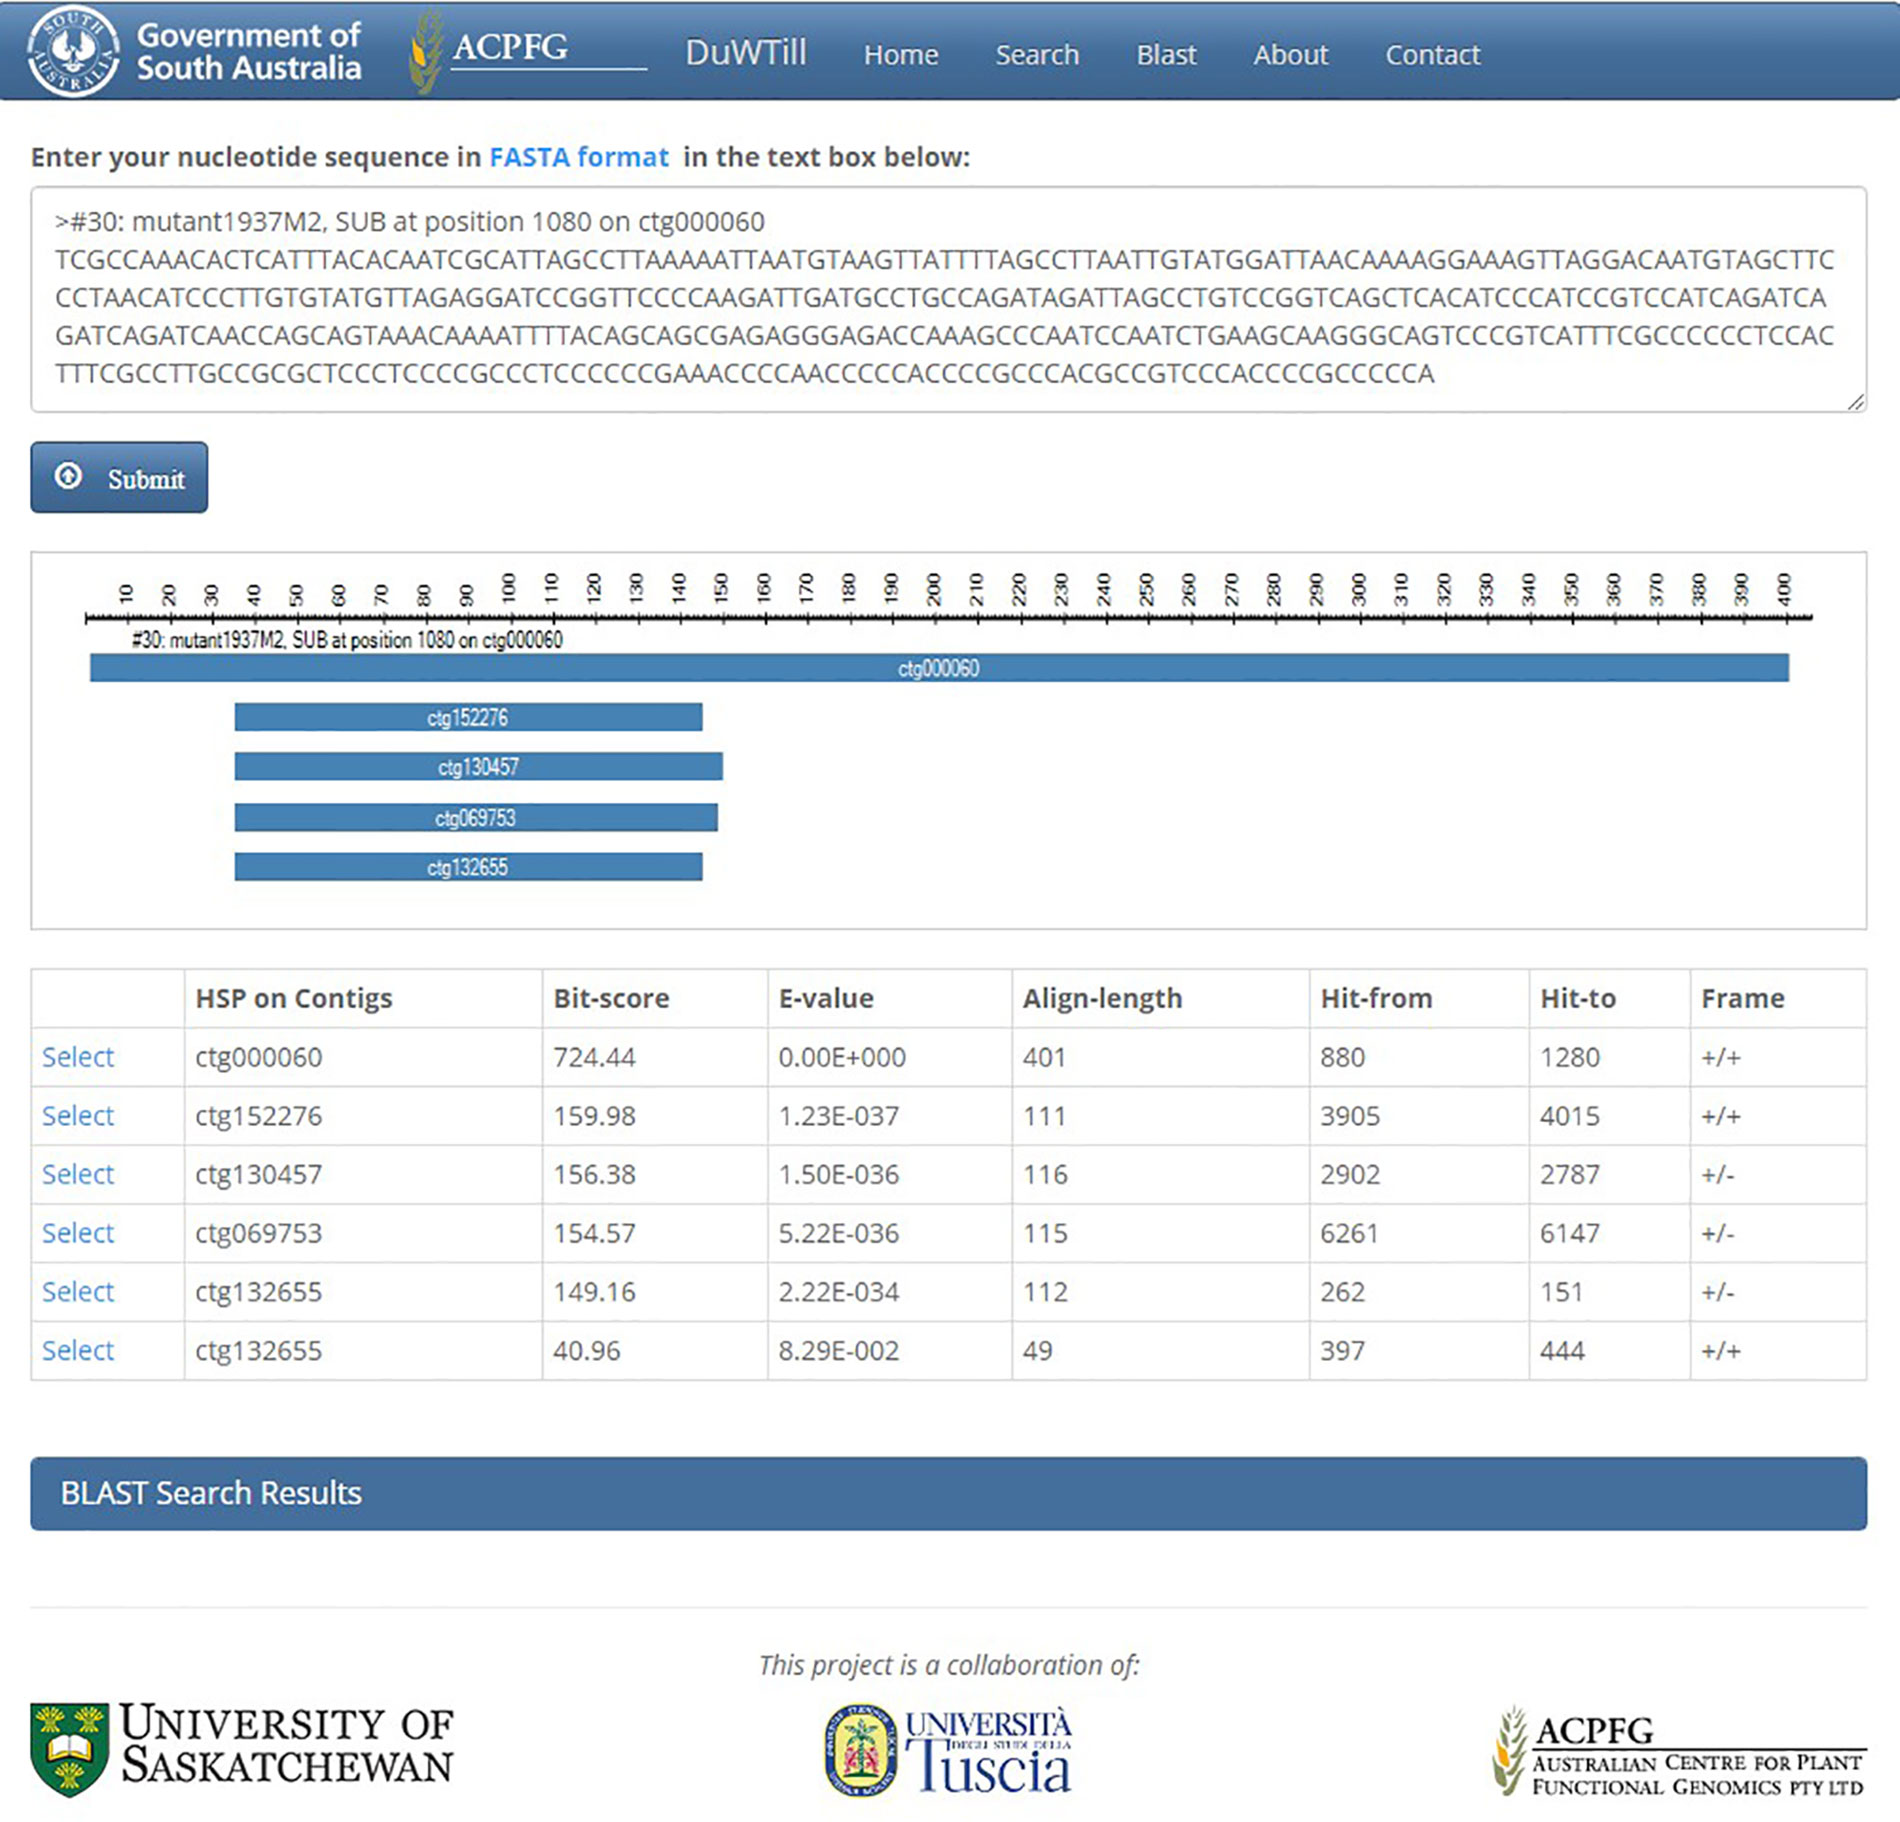The image size is (1900, 1822).
Task: Click the bit-score value 156.38
Action: coord(594,1174)
